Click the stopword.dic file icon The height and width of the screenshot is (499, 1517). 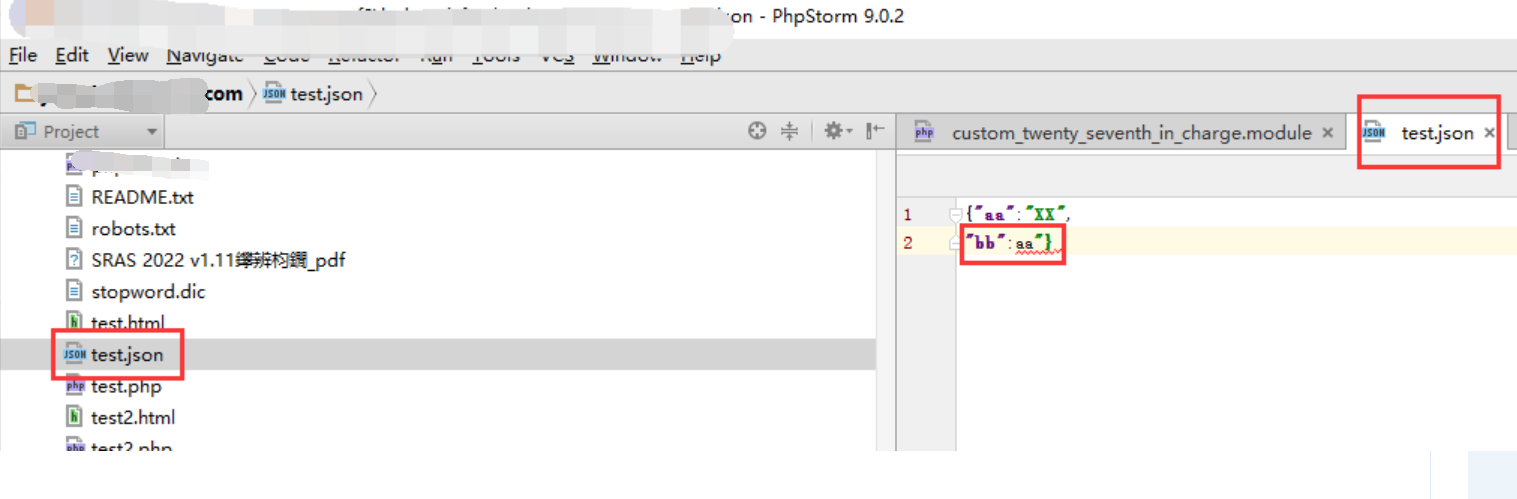pos(74,291)
